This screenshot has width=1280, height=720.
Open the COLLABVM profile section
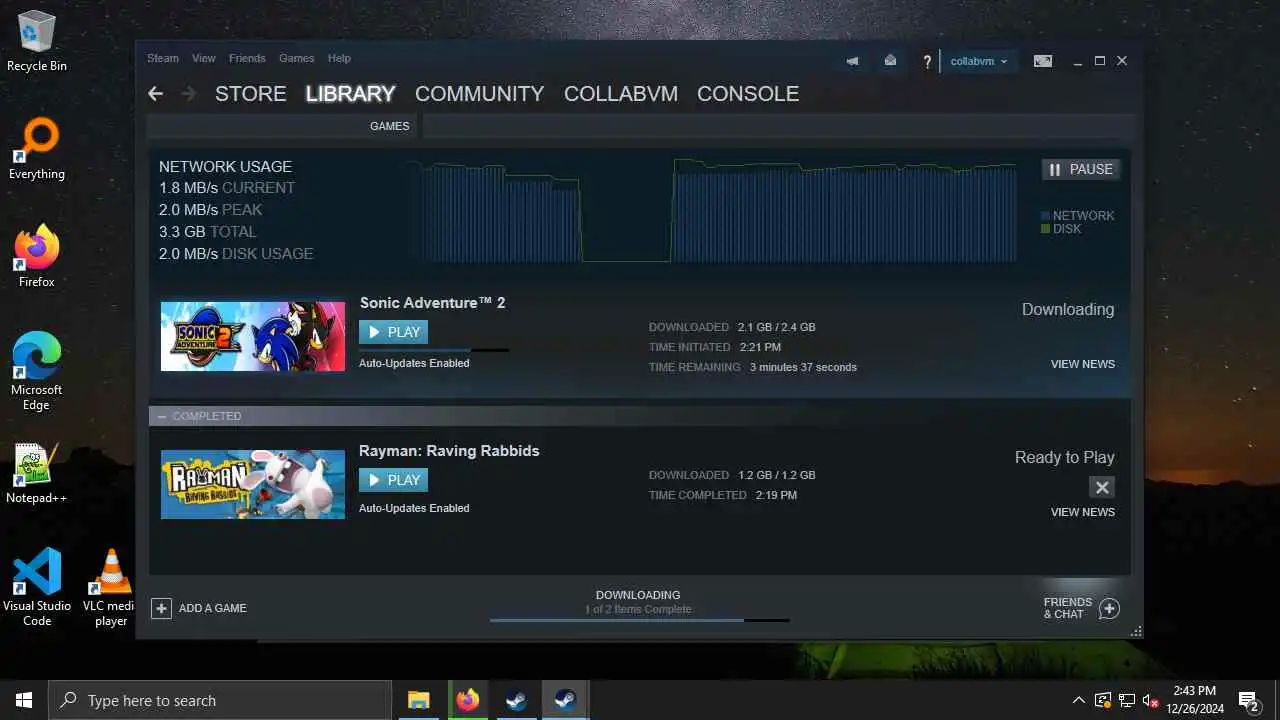coord(621,94)
